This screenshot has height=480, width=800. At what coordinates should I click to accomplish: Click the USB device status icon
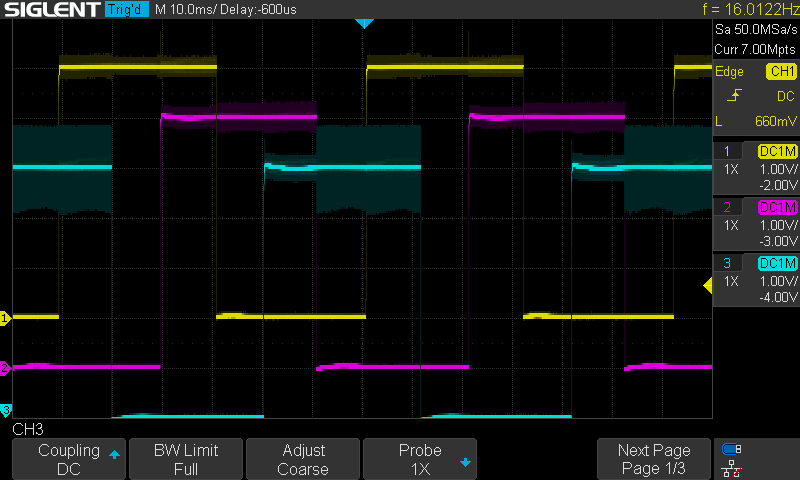tap(732, 449)
